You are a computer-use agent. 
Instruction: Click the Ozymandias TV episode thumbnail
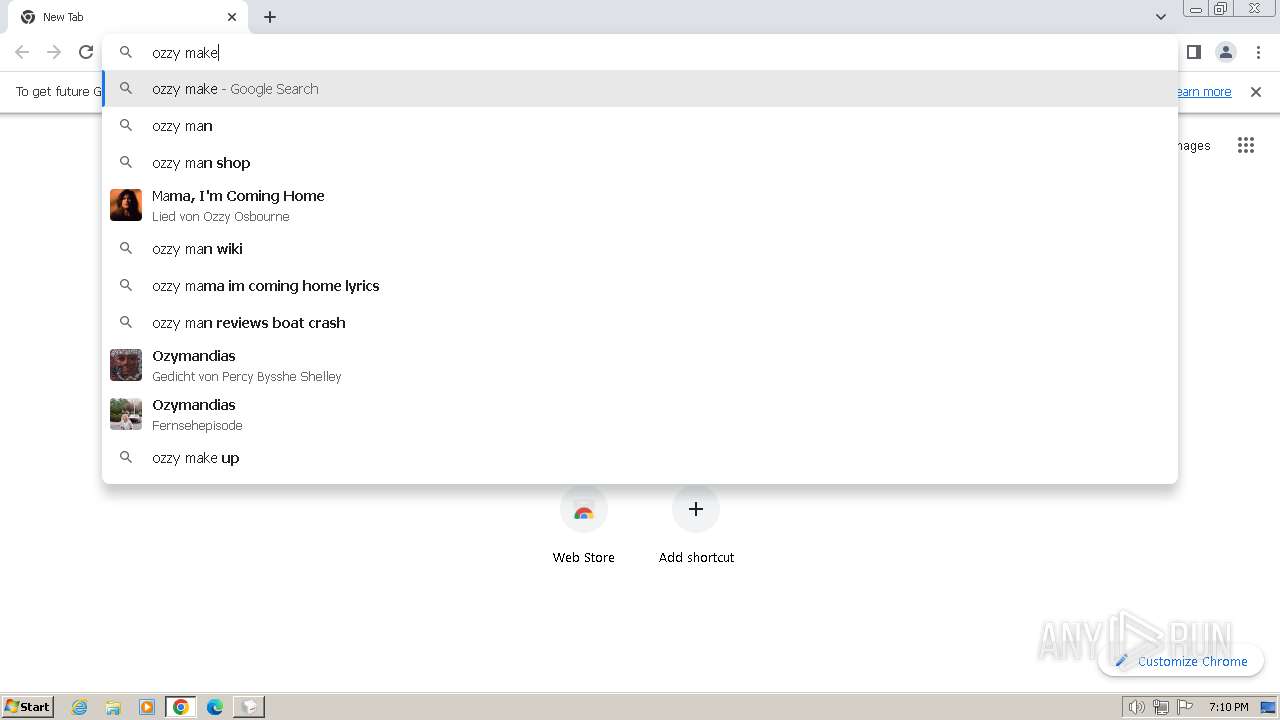tap(126, 414)
